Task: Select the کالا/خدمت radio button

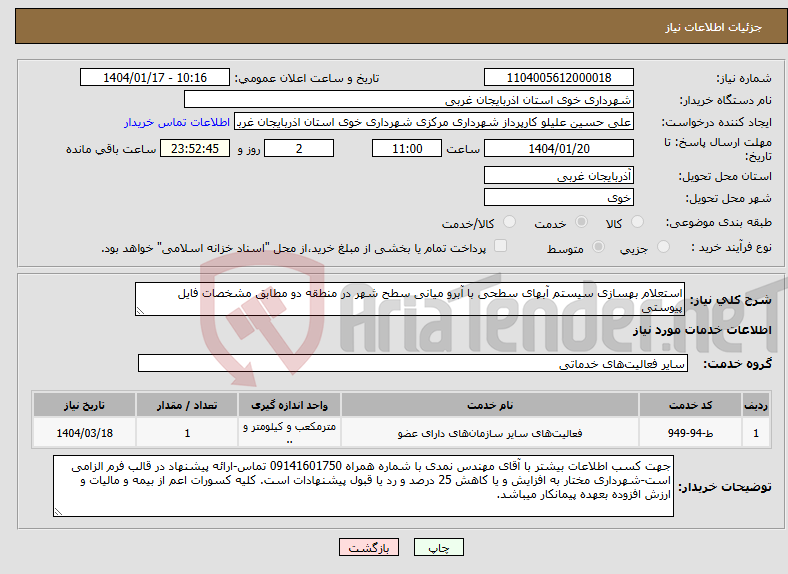Action: click(510, 222)
